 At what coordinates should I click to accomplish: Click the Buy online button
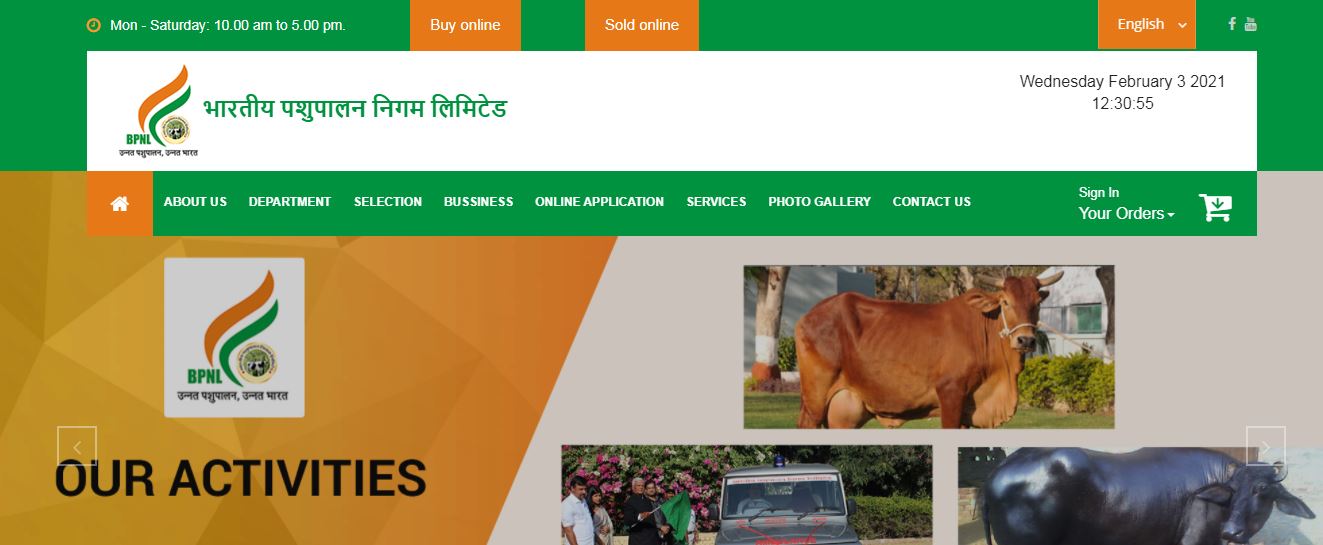point(465,25)
